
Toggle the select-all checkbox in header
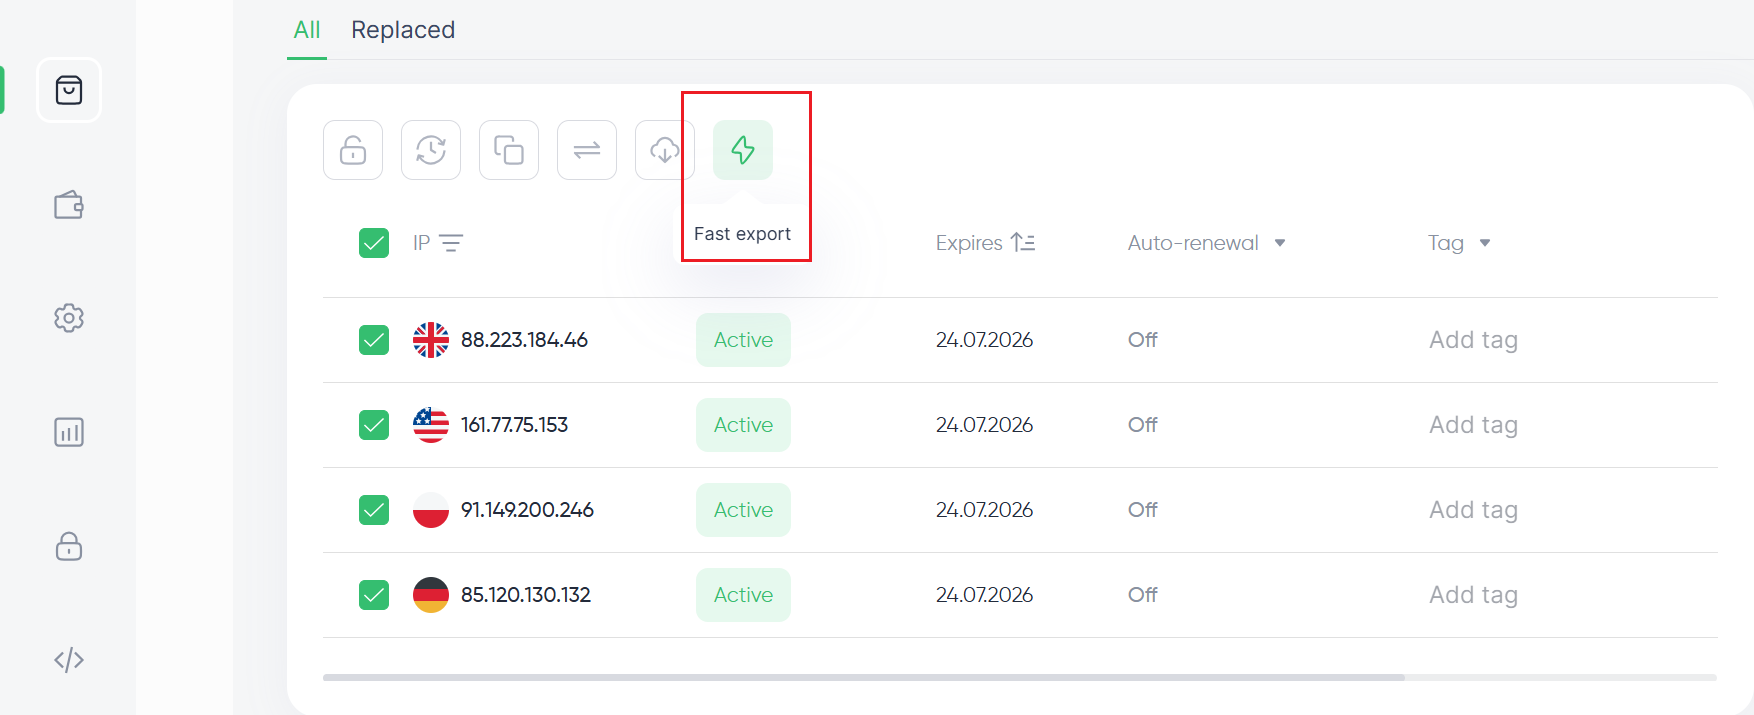coord(374,243)
